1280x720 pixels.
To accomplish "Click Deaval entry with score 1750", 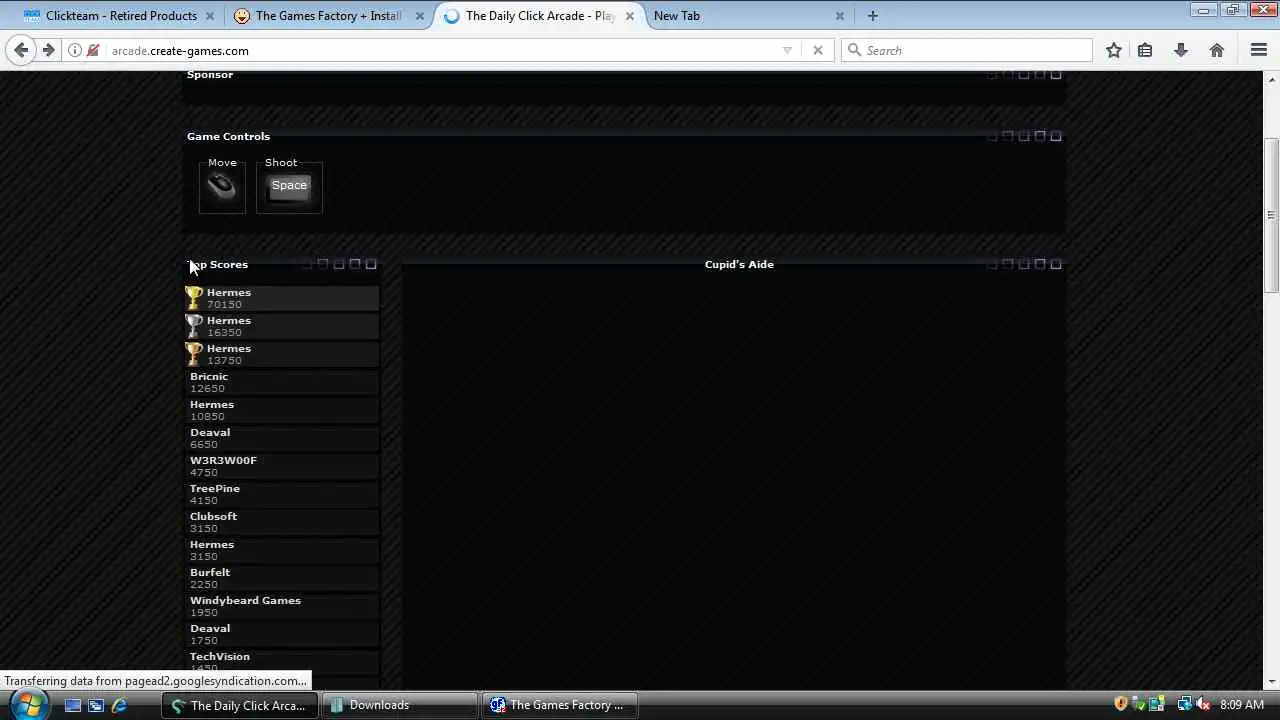I will tap(210, 628).
